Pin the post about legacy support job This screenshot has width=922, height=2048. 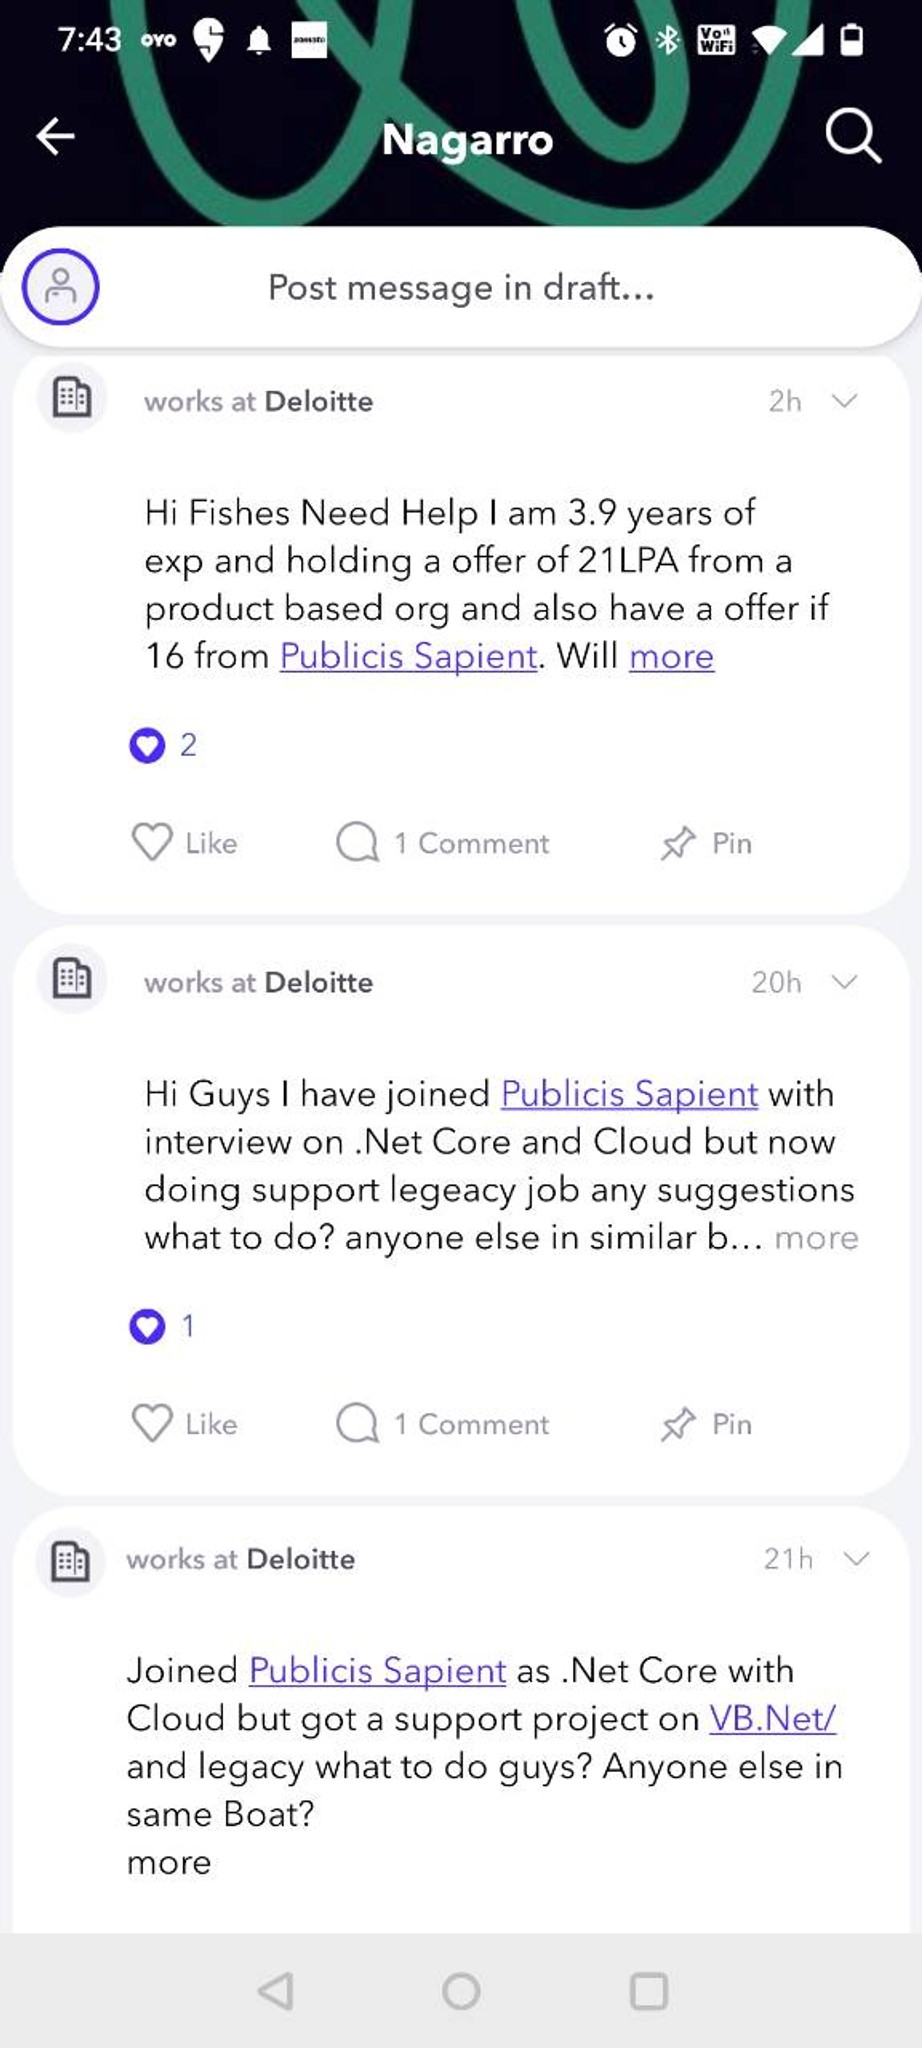click(x=706, y=1424)
